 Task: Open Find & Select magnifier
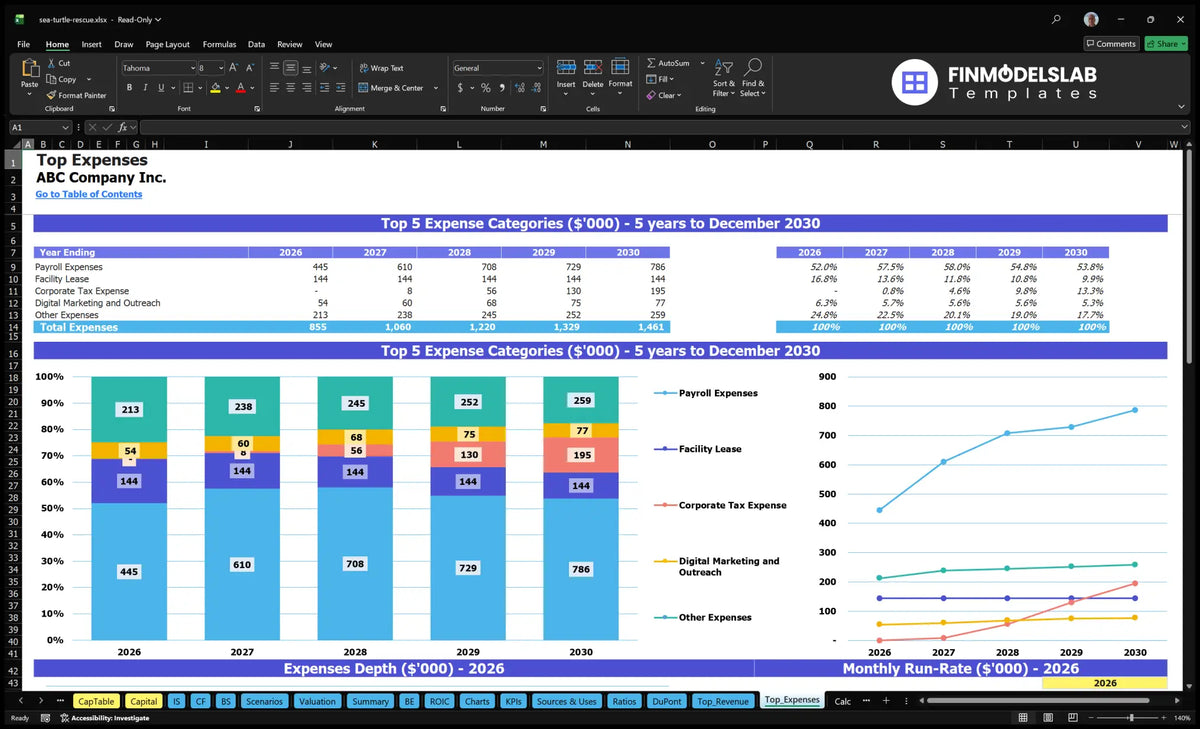click(x=753, y=67)
